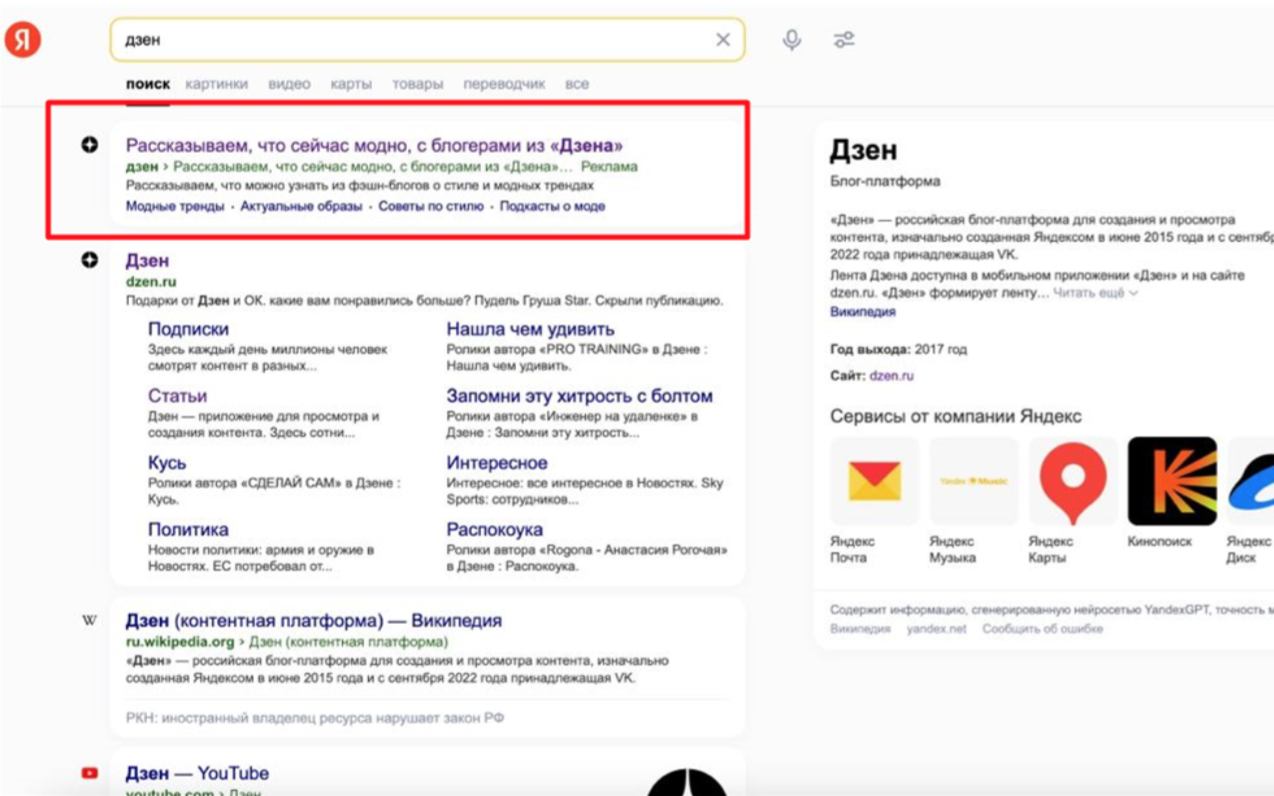Select the поиск tab

point(148,84)
